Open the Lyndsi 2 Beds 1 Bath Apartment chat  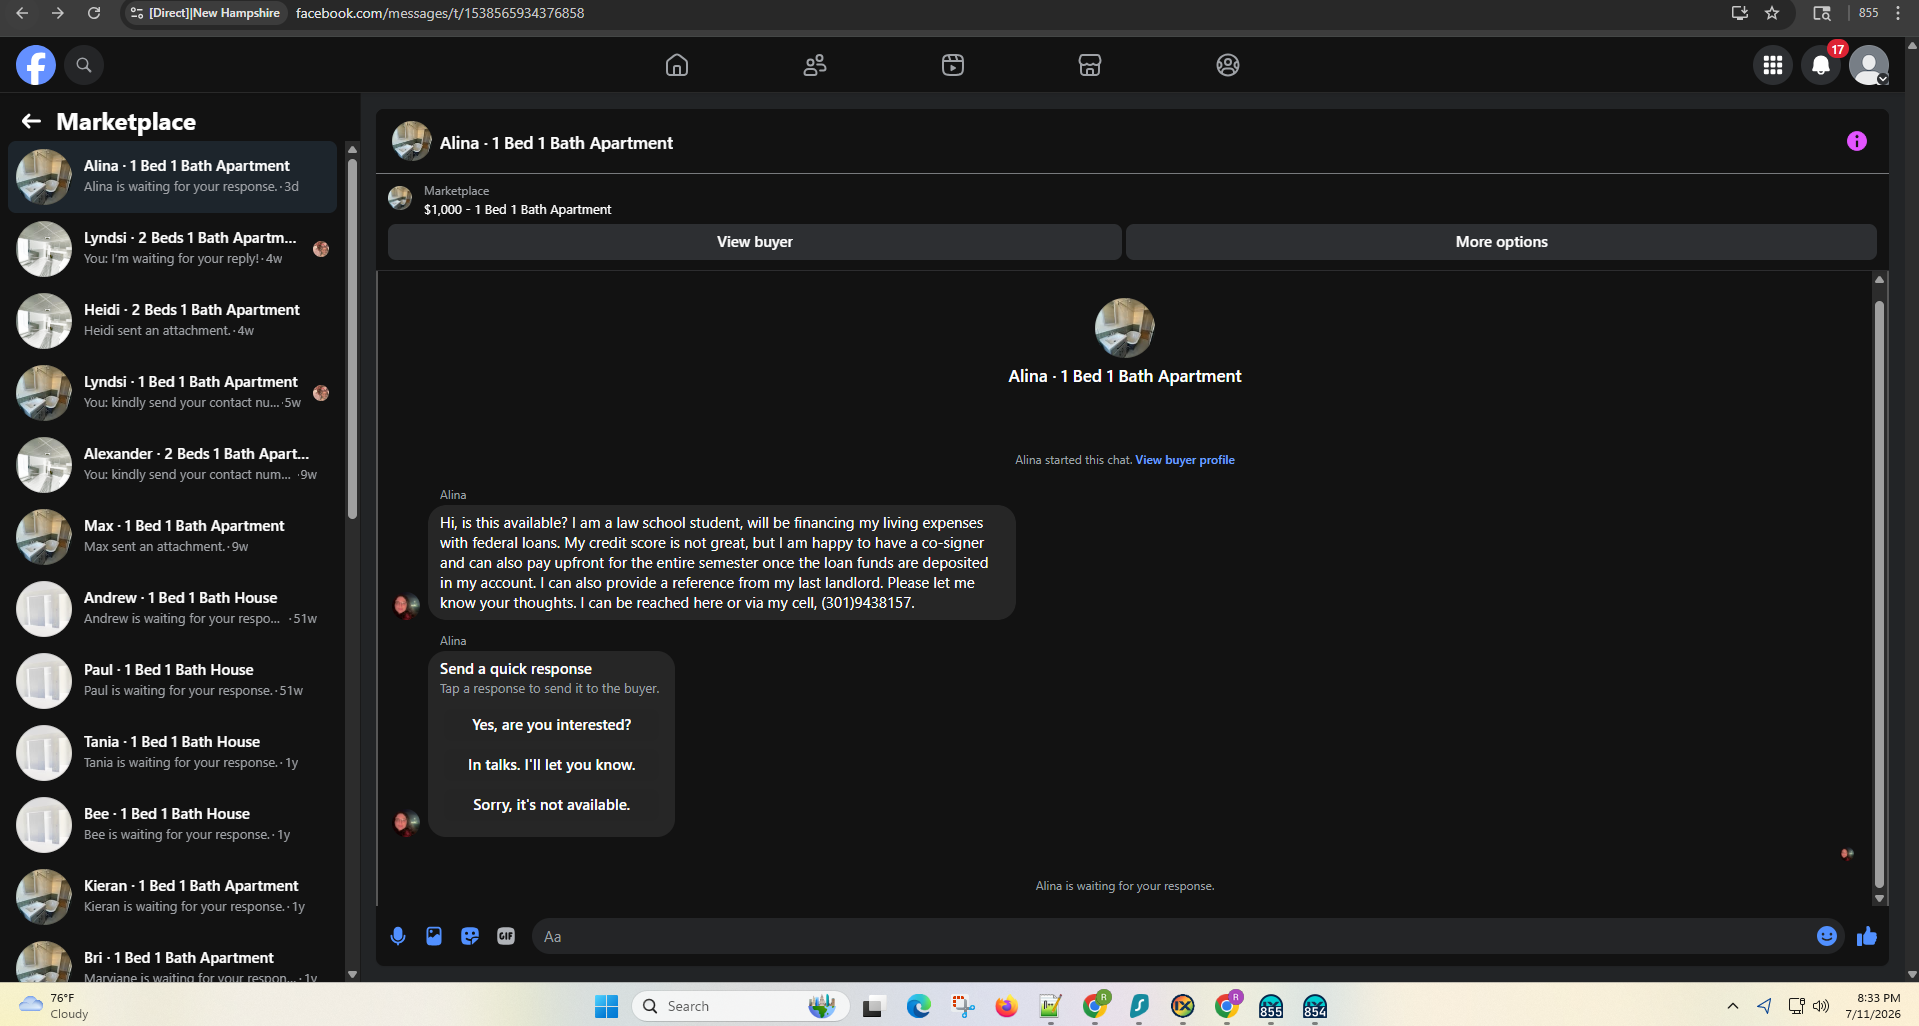pyautogui.click(x=172, y=249)
